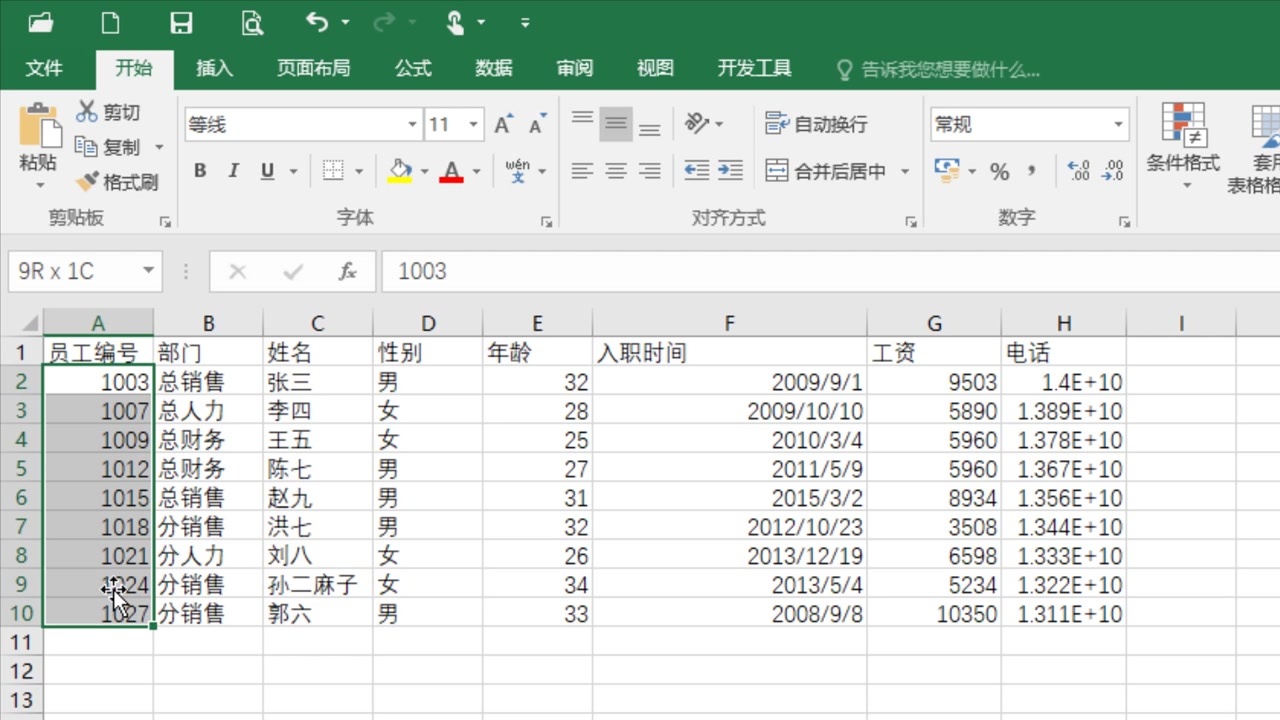
Task: Open print preview icon
Action: [x=252, y=22]
